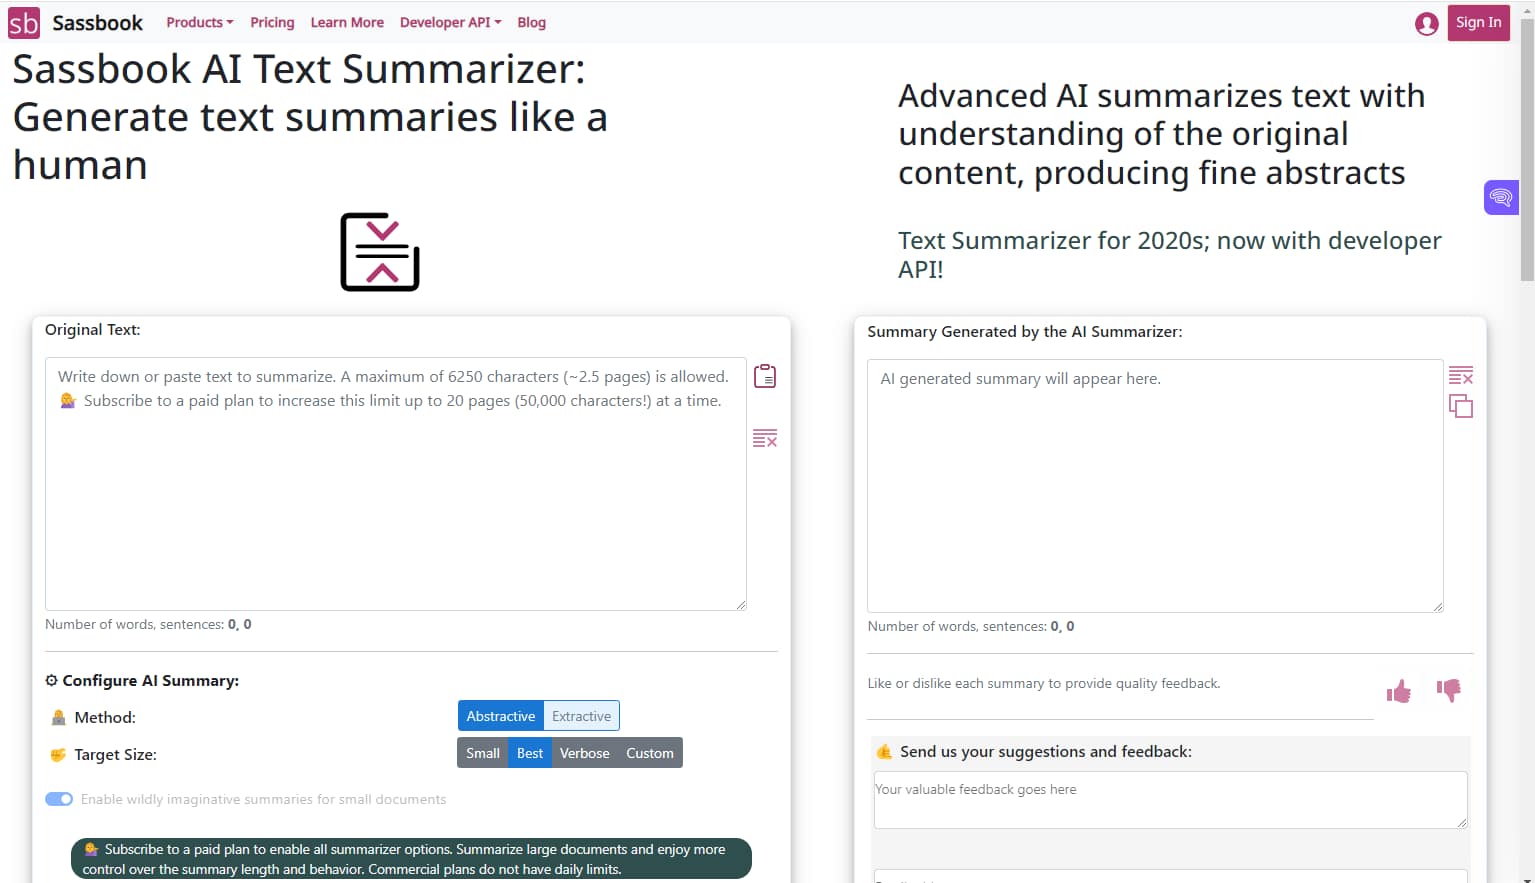
Task: Select Verbose as the target size
Action: (584, 752)
